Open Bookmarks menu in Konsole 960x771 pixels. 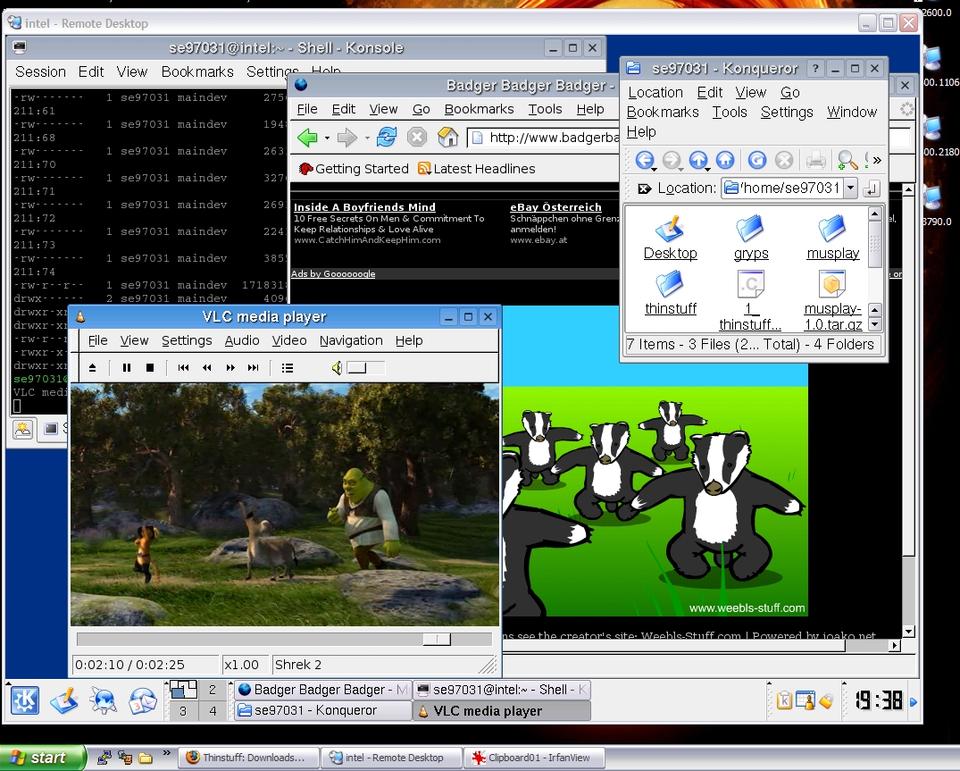click(197, 72)
